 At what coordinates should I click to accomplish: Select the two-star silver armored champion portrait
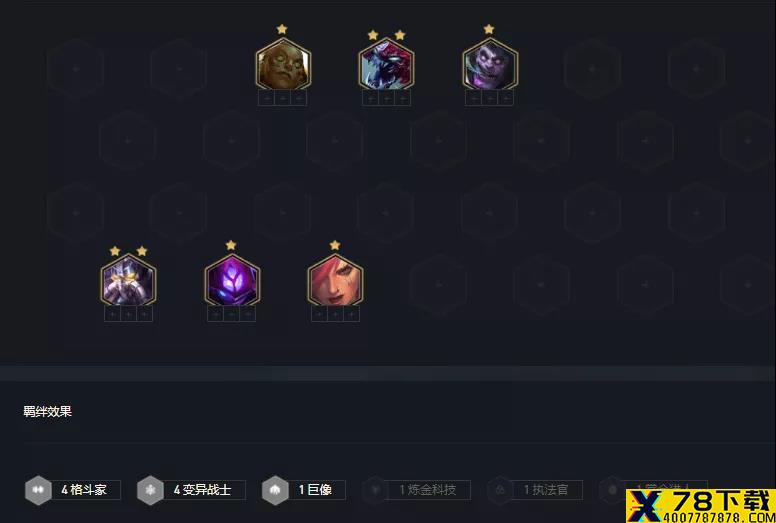[x=128, y=281]
